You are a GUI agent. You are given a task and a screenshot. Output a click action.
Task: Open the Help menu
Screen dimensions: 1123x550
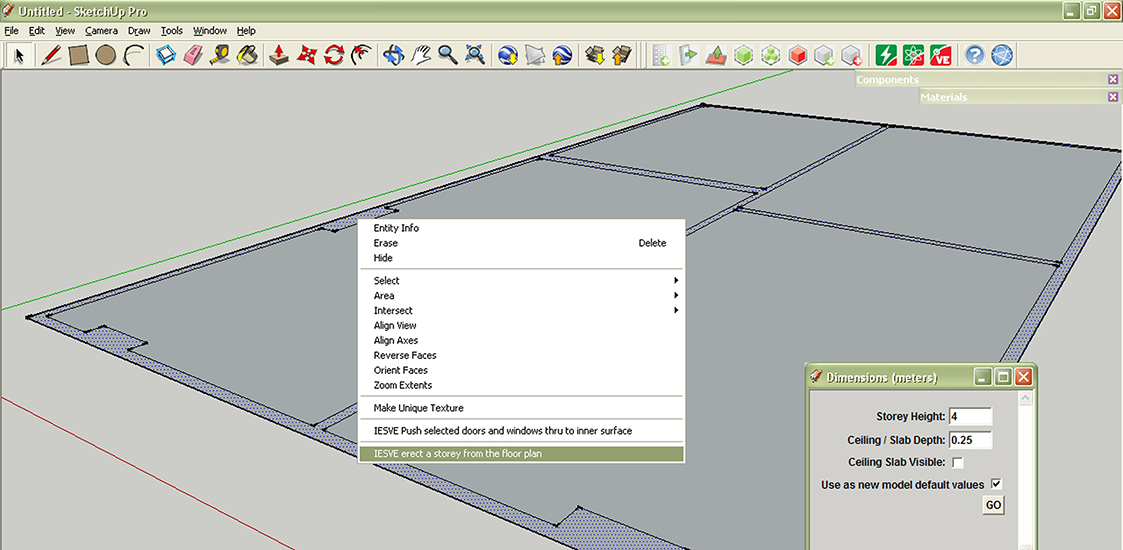pos(246,31)
